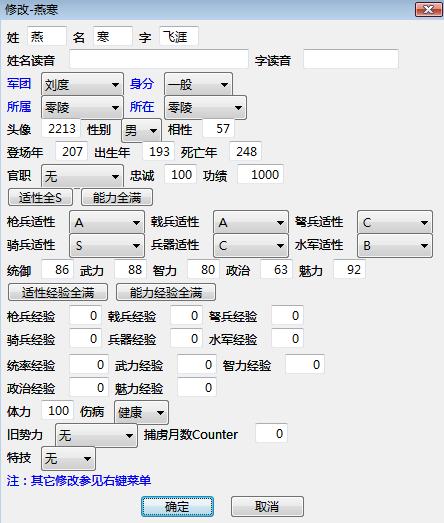Image resolution: width=444 pixels, height=523 pixels.
Task: Click the empty 姓名读音 field
Action: point(159,59)
